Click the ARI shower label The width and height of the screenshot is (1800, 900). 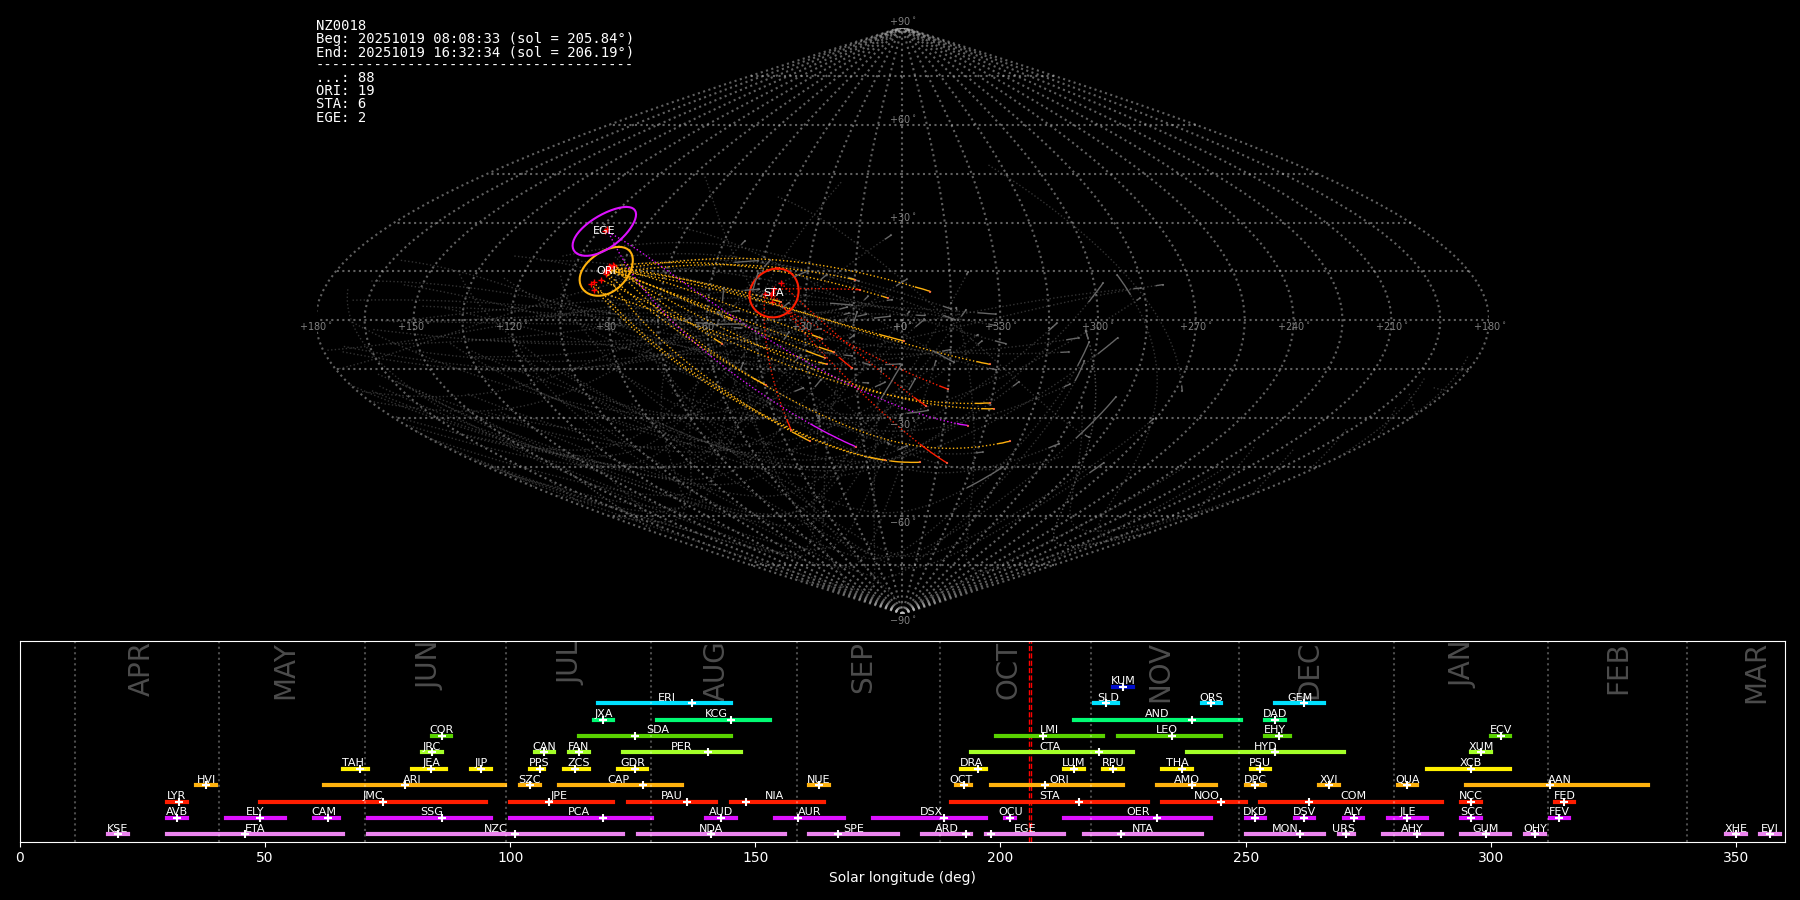pyautogui.click(x=412, y=780)
